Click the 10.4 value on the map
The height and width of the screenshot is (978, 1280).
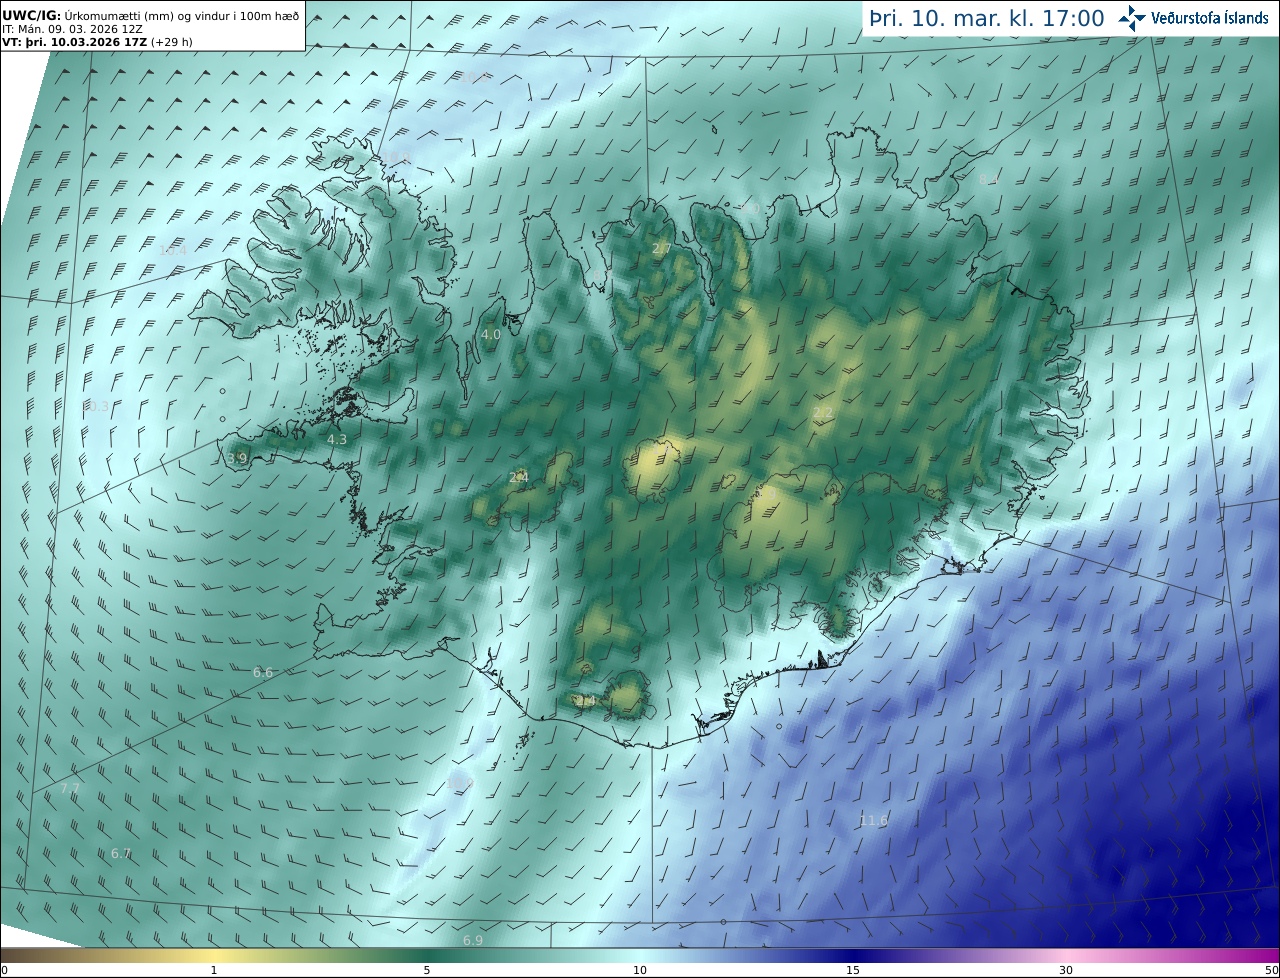173,251
